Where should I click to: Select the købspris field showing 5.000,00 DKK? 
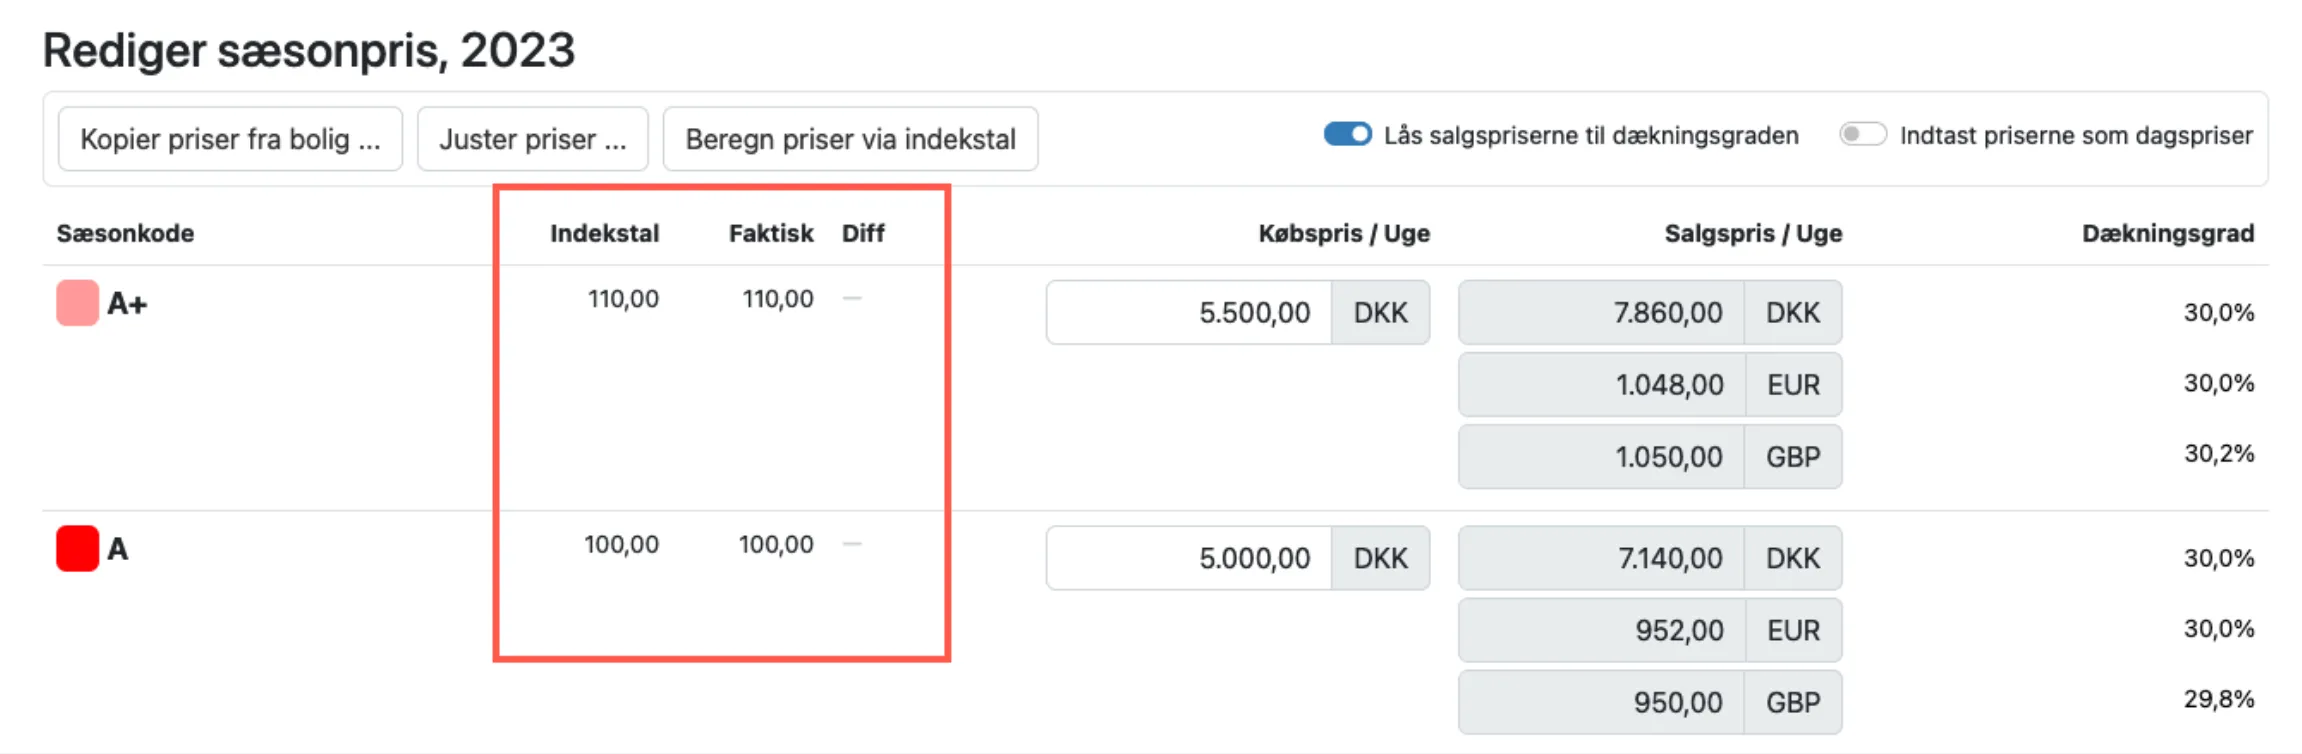pos(1190,558)
